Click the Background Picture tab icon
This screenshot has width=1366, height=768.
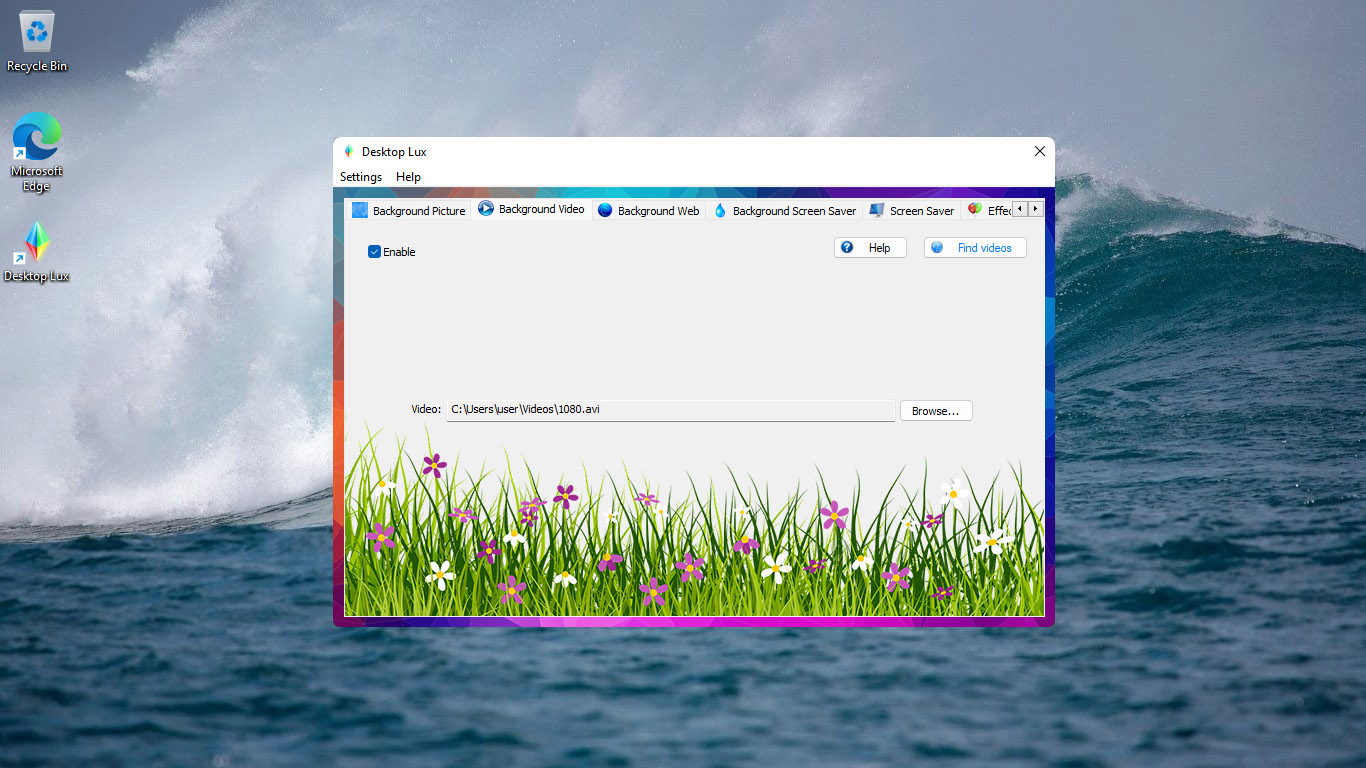pos(360,210)
